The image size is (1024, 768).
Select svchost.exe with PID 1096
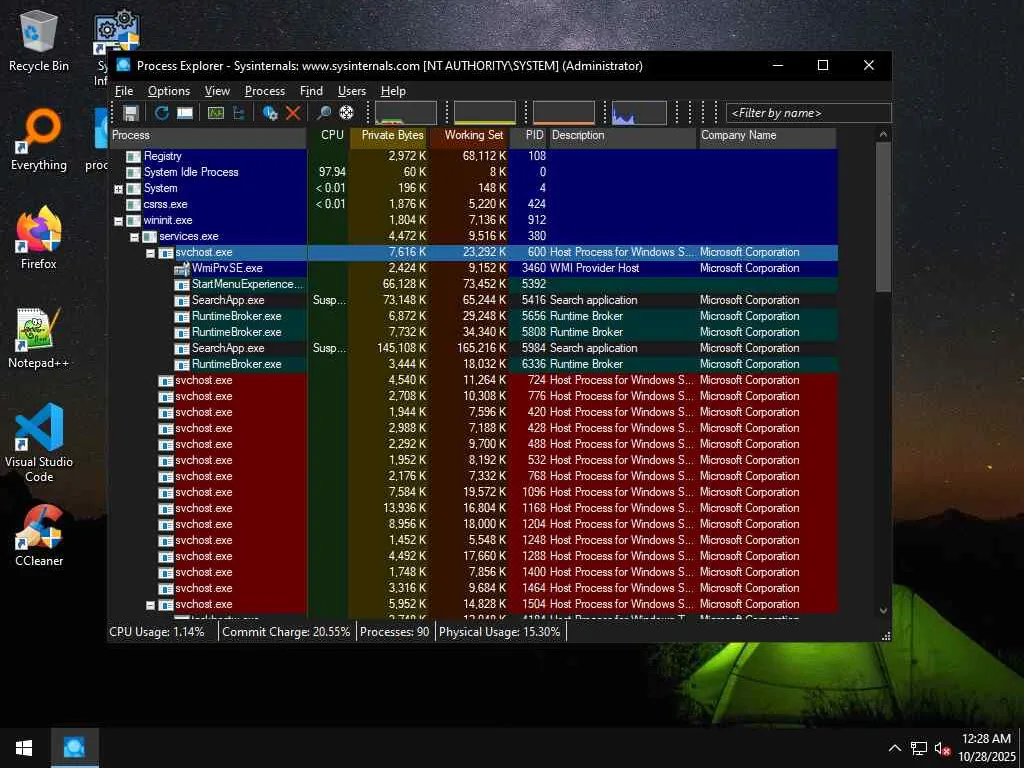(x=473, y=492)
